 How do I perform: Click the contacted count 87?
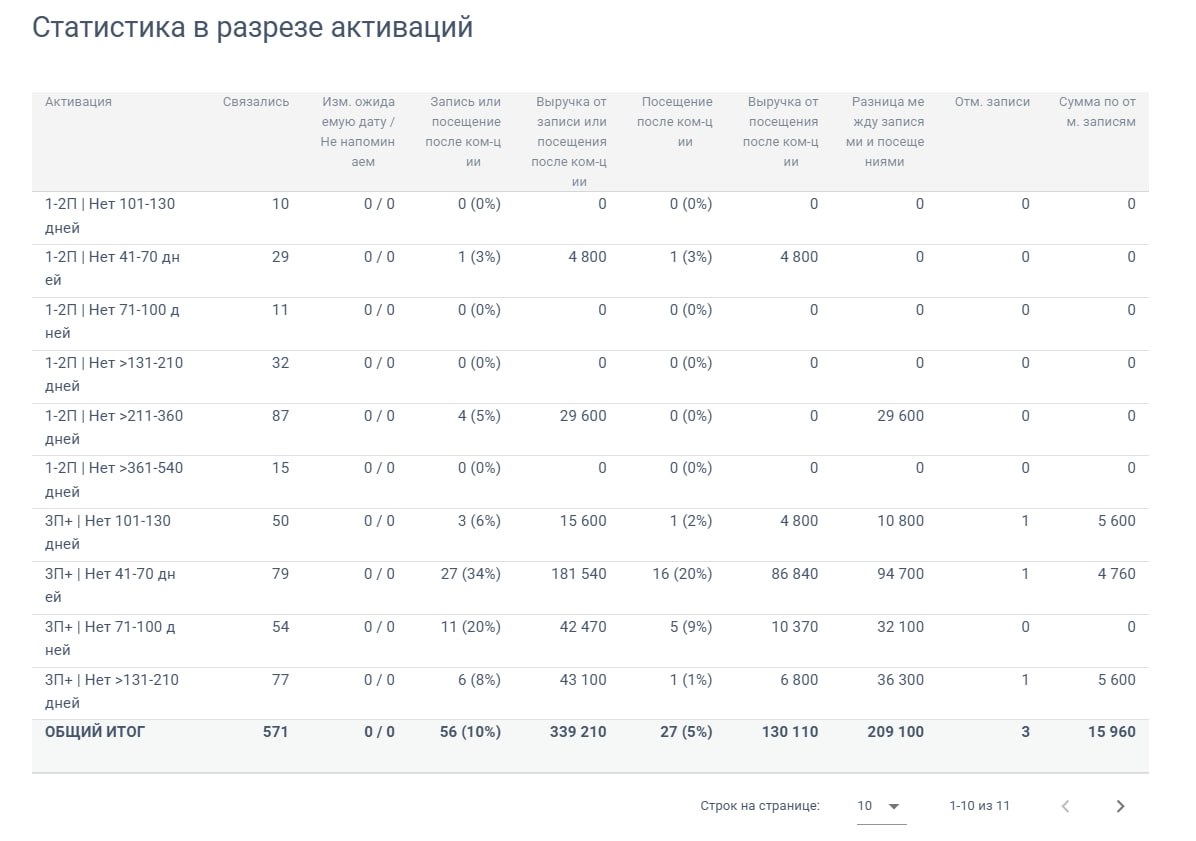coord(281,416)
